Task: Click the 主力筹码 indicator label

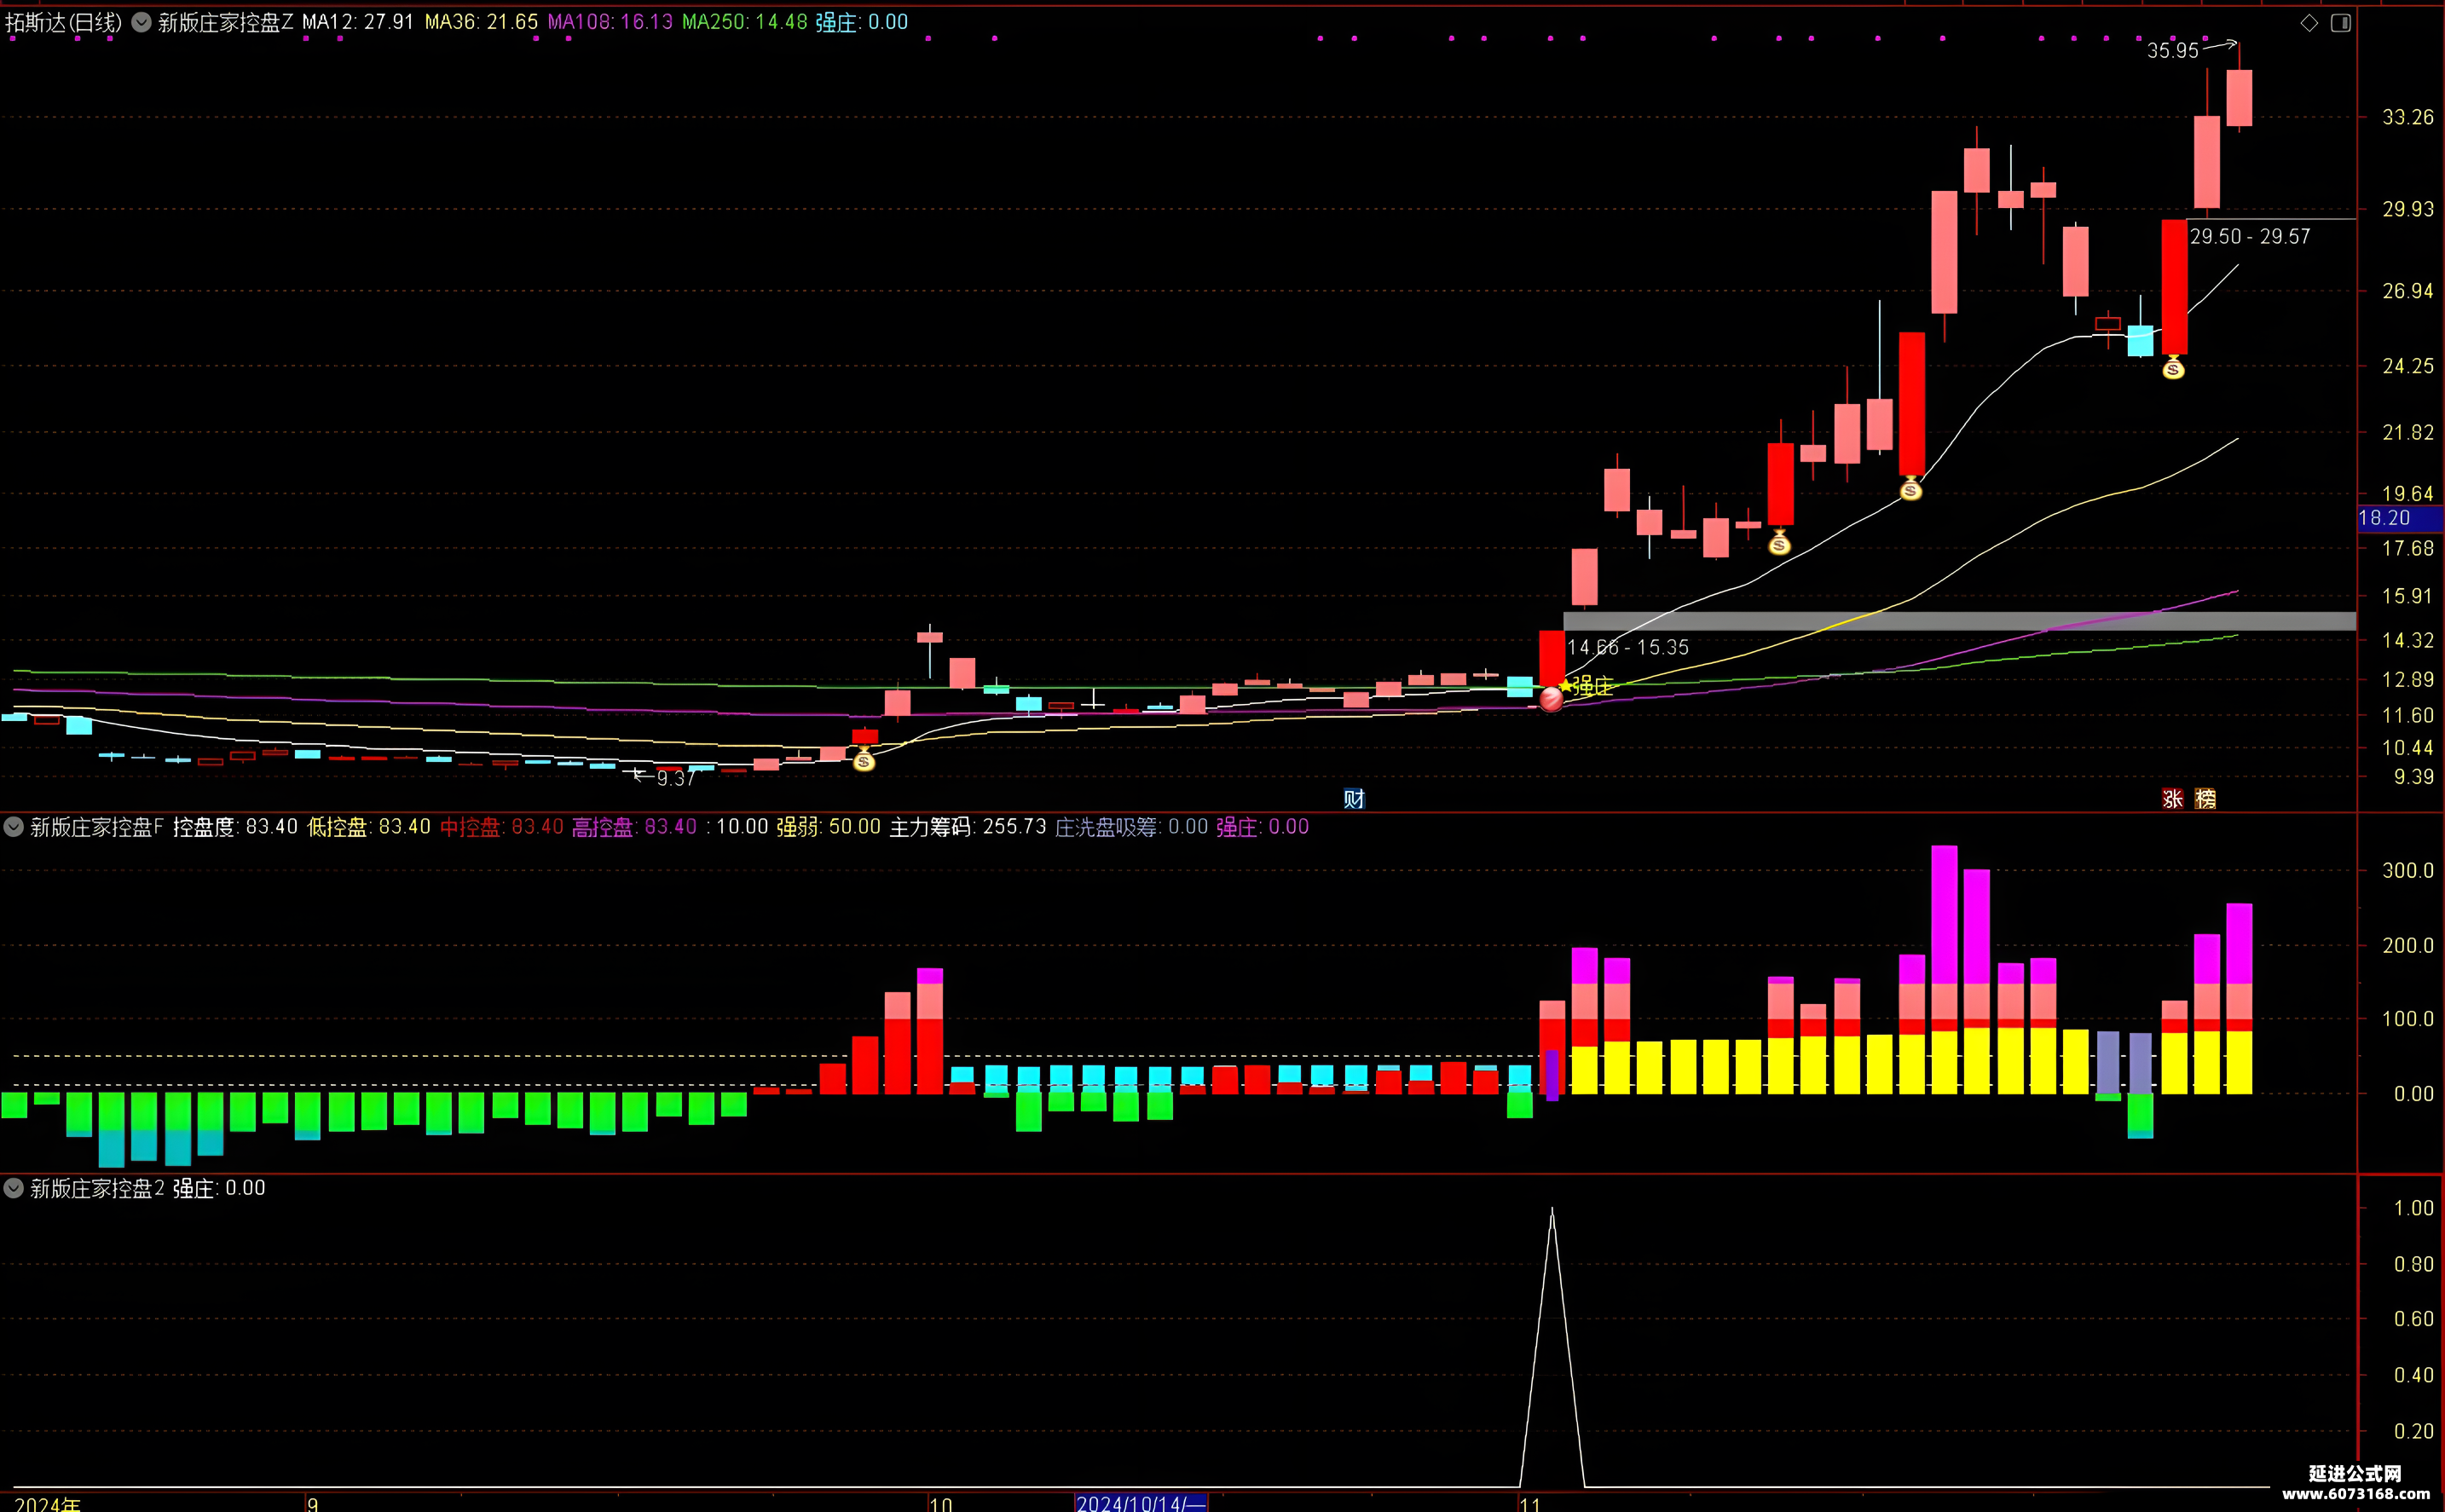Action: [x=930, y=827]
